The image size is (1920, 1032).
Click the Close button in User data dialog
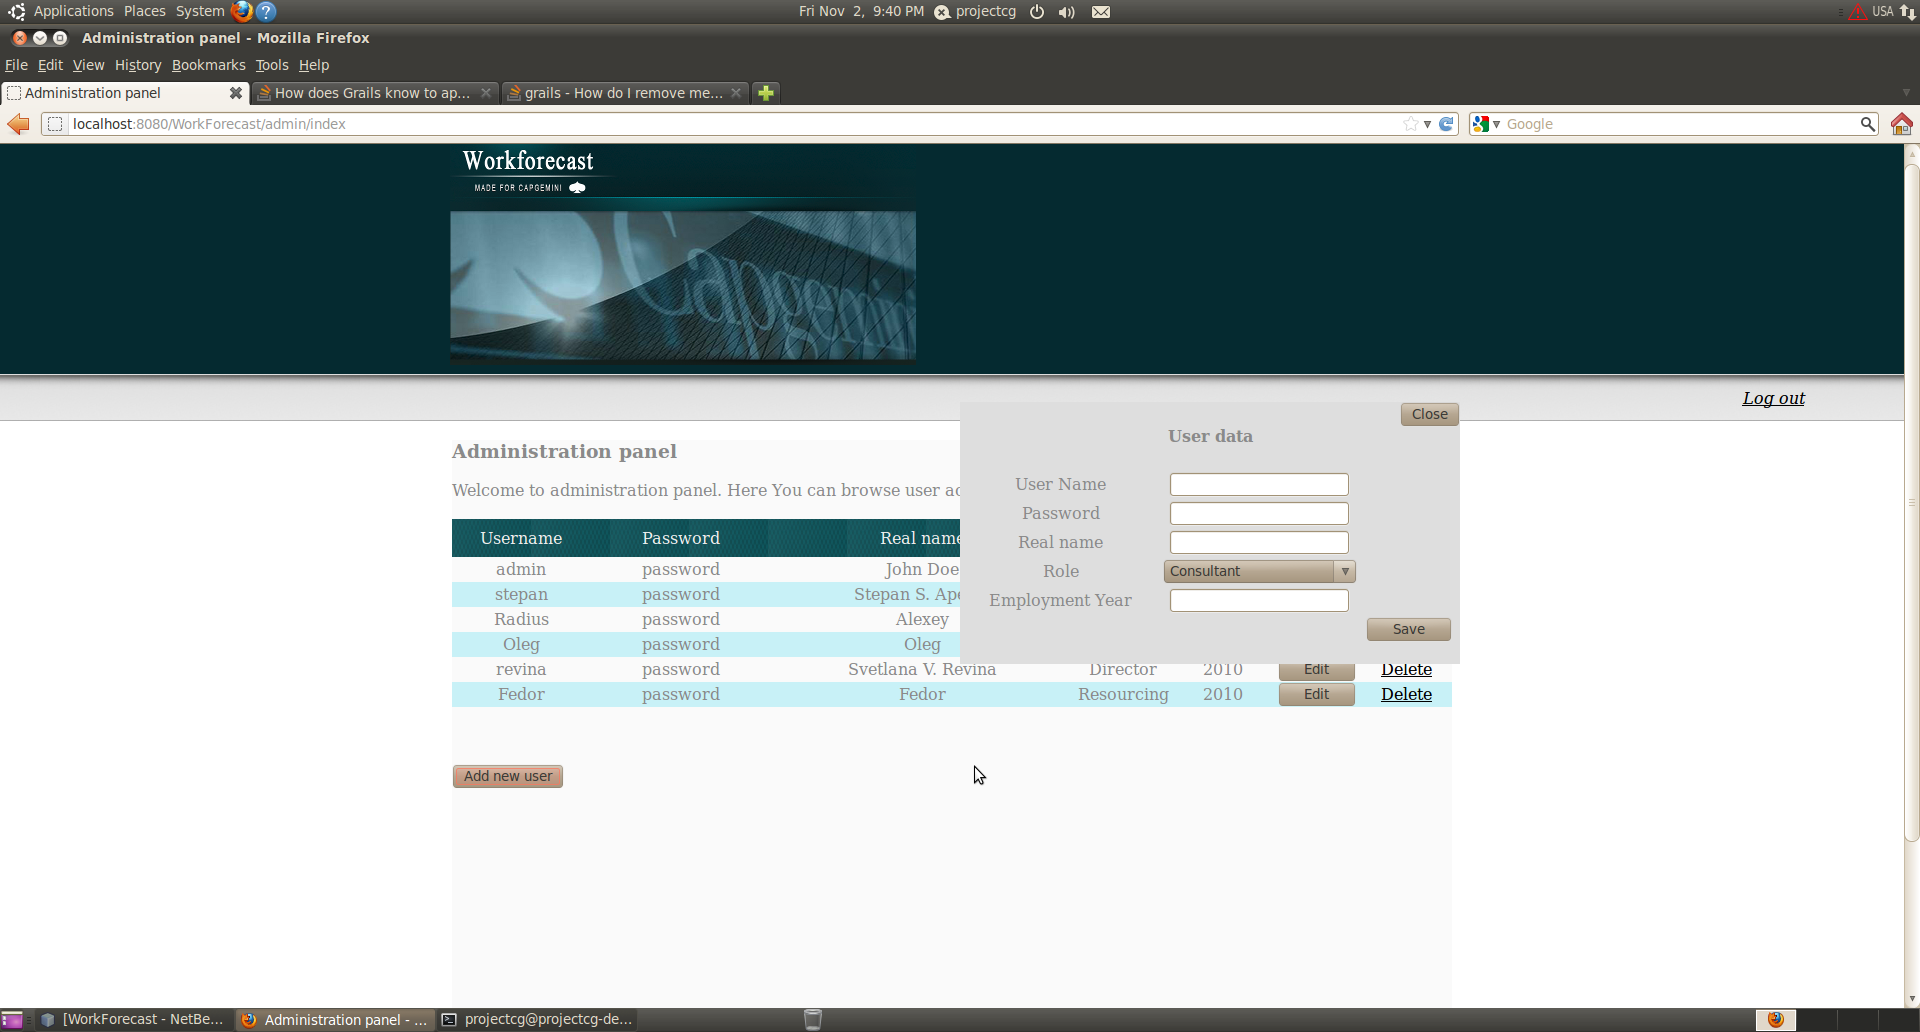tap(1429, 414)
